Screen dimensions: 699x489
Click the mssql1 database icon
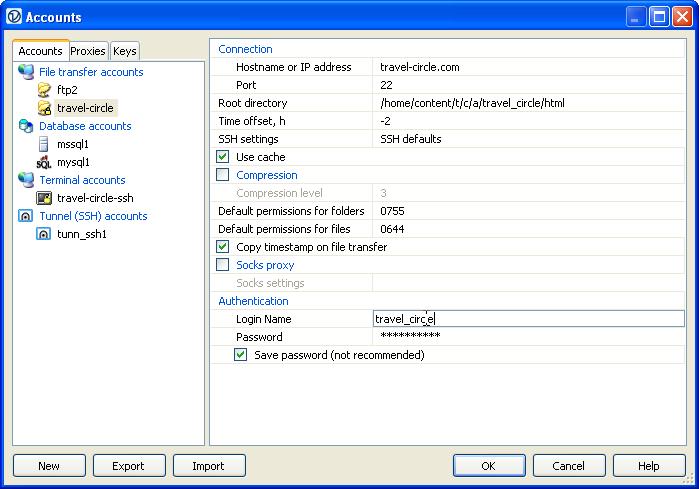click(x=44, y=144)
